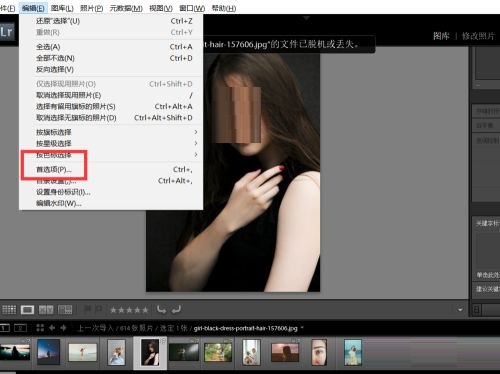Choose 全选(A) menu entry
Viewport: 500px width, 374px height.
(111, 47)
